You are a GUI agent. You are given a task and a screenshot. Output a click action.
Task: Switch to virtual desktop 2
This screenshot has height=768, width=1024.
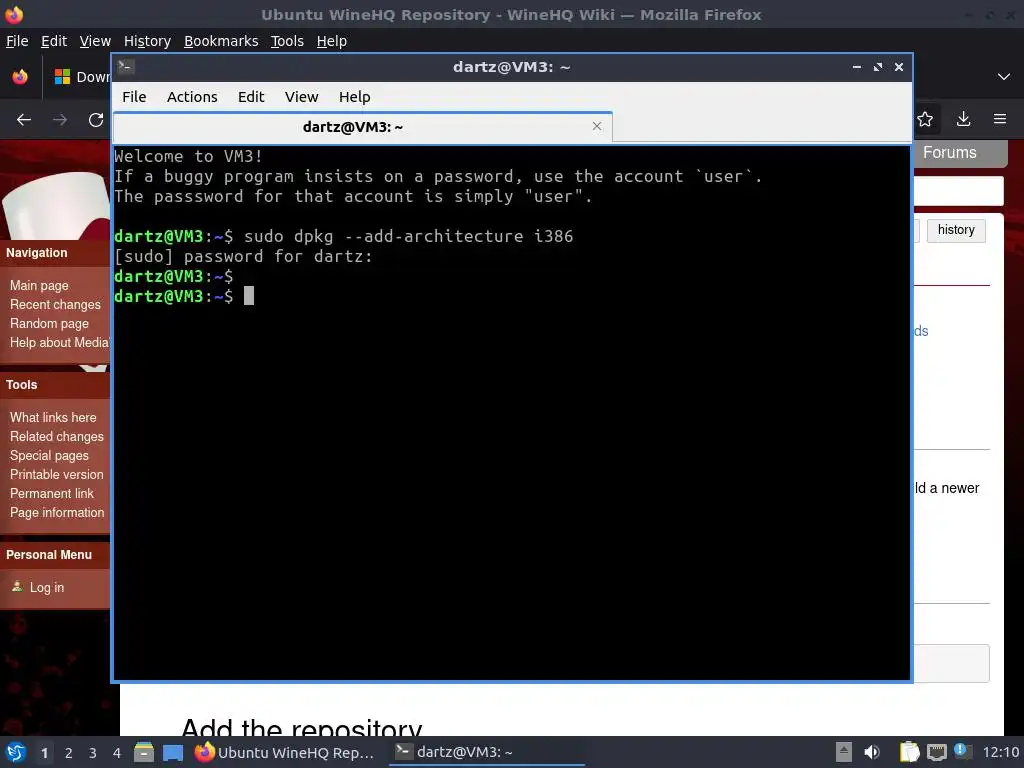pyautogui.click(x=69, y=753)
